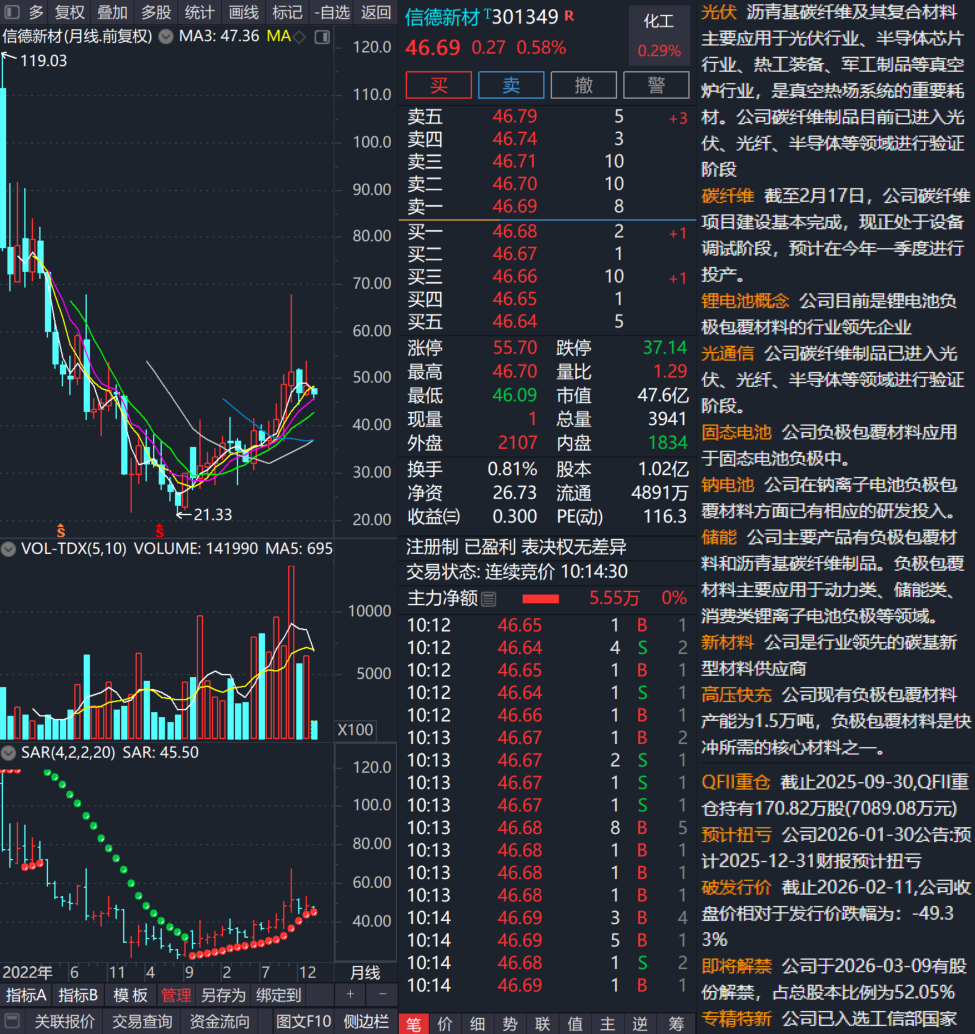The width and height of the screenshot is (975, 1034).
Task: Switch to the 筹 tab at bottom
Action: (x=676, y=1023)
